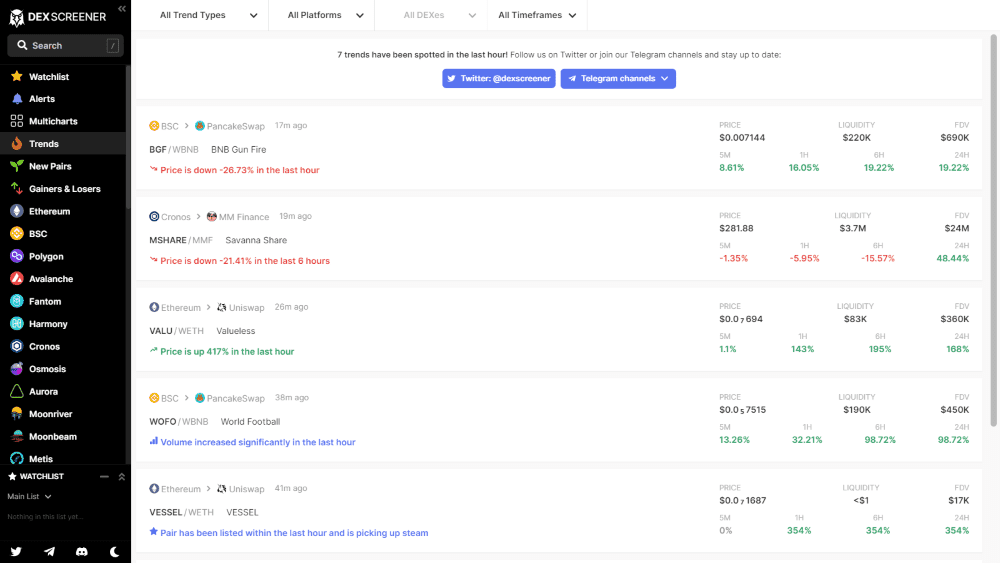Collapse the sidebar with double-chevron icon
This screenshot has width=1000, height=563.
[x=122, y=9]
